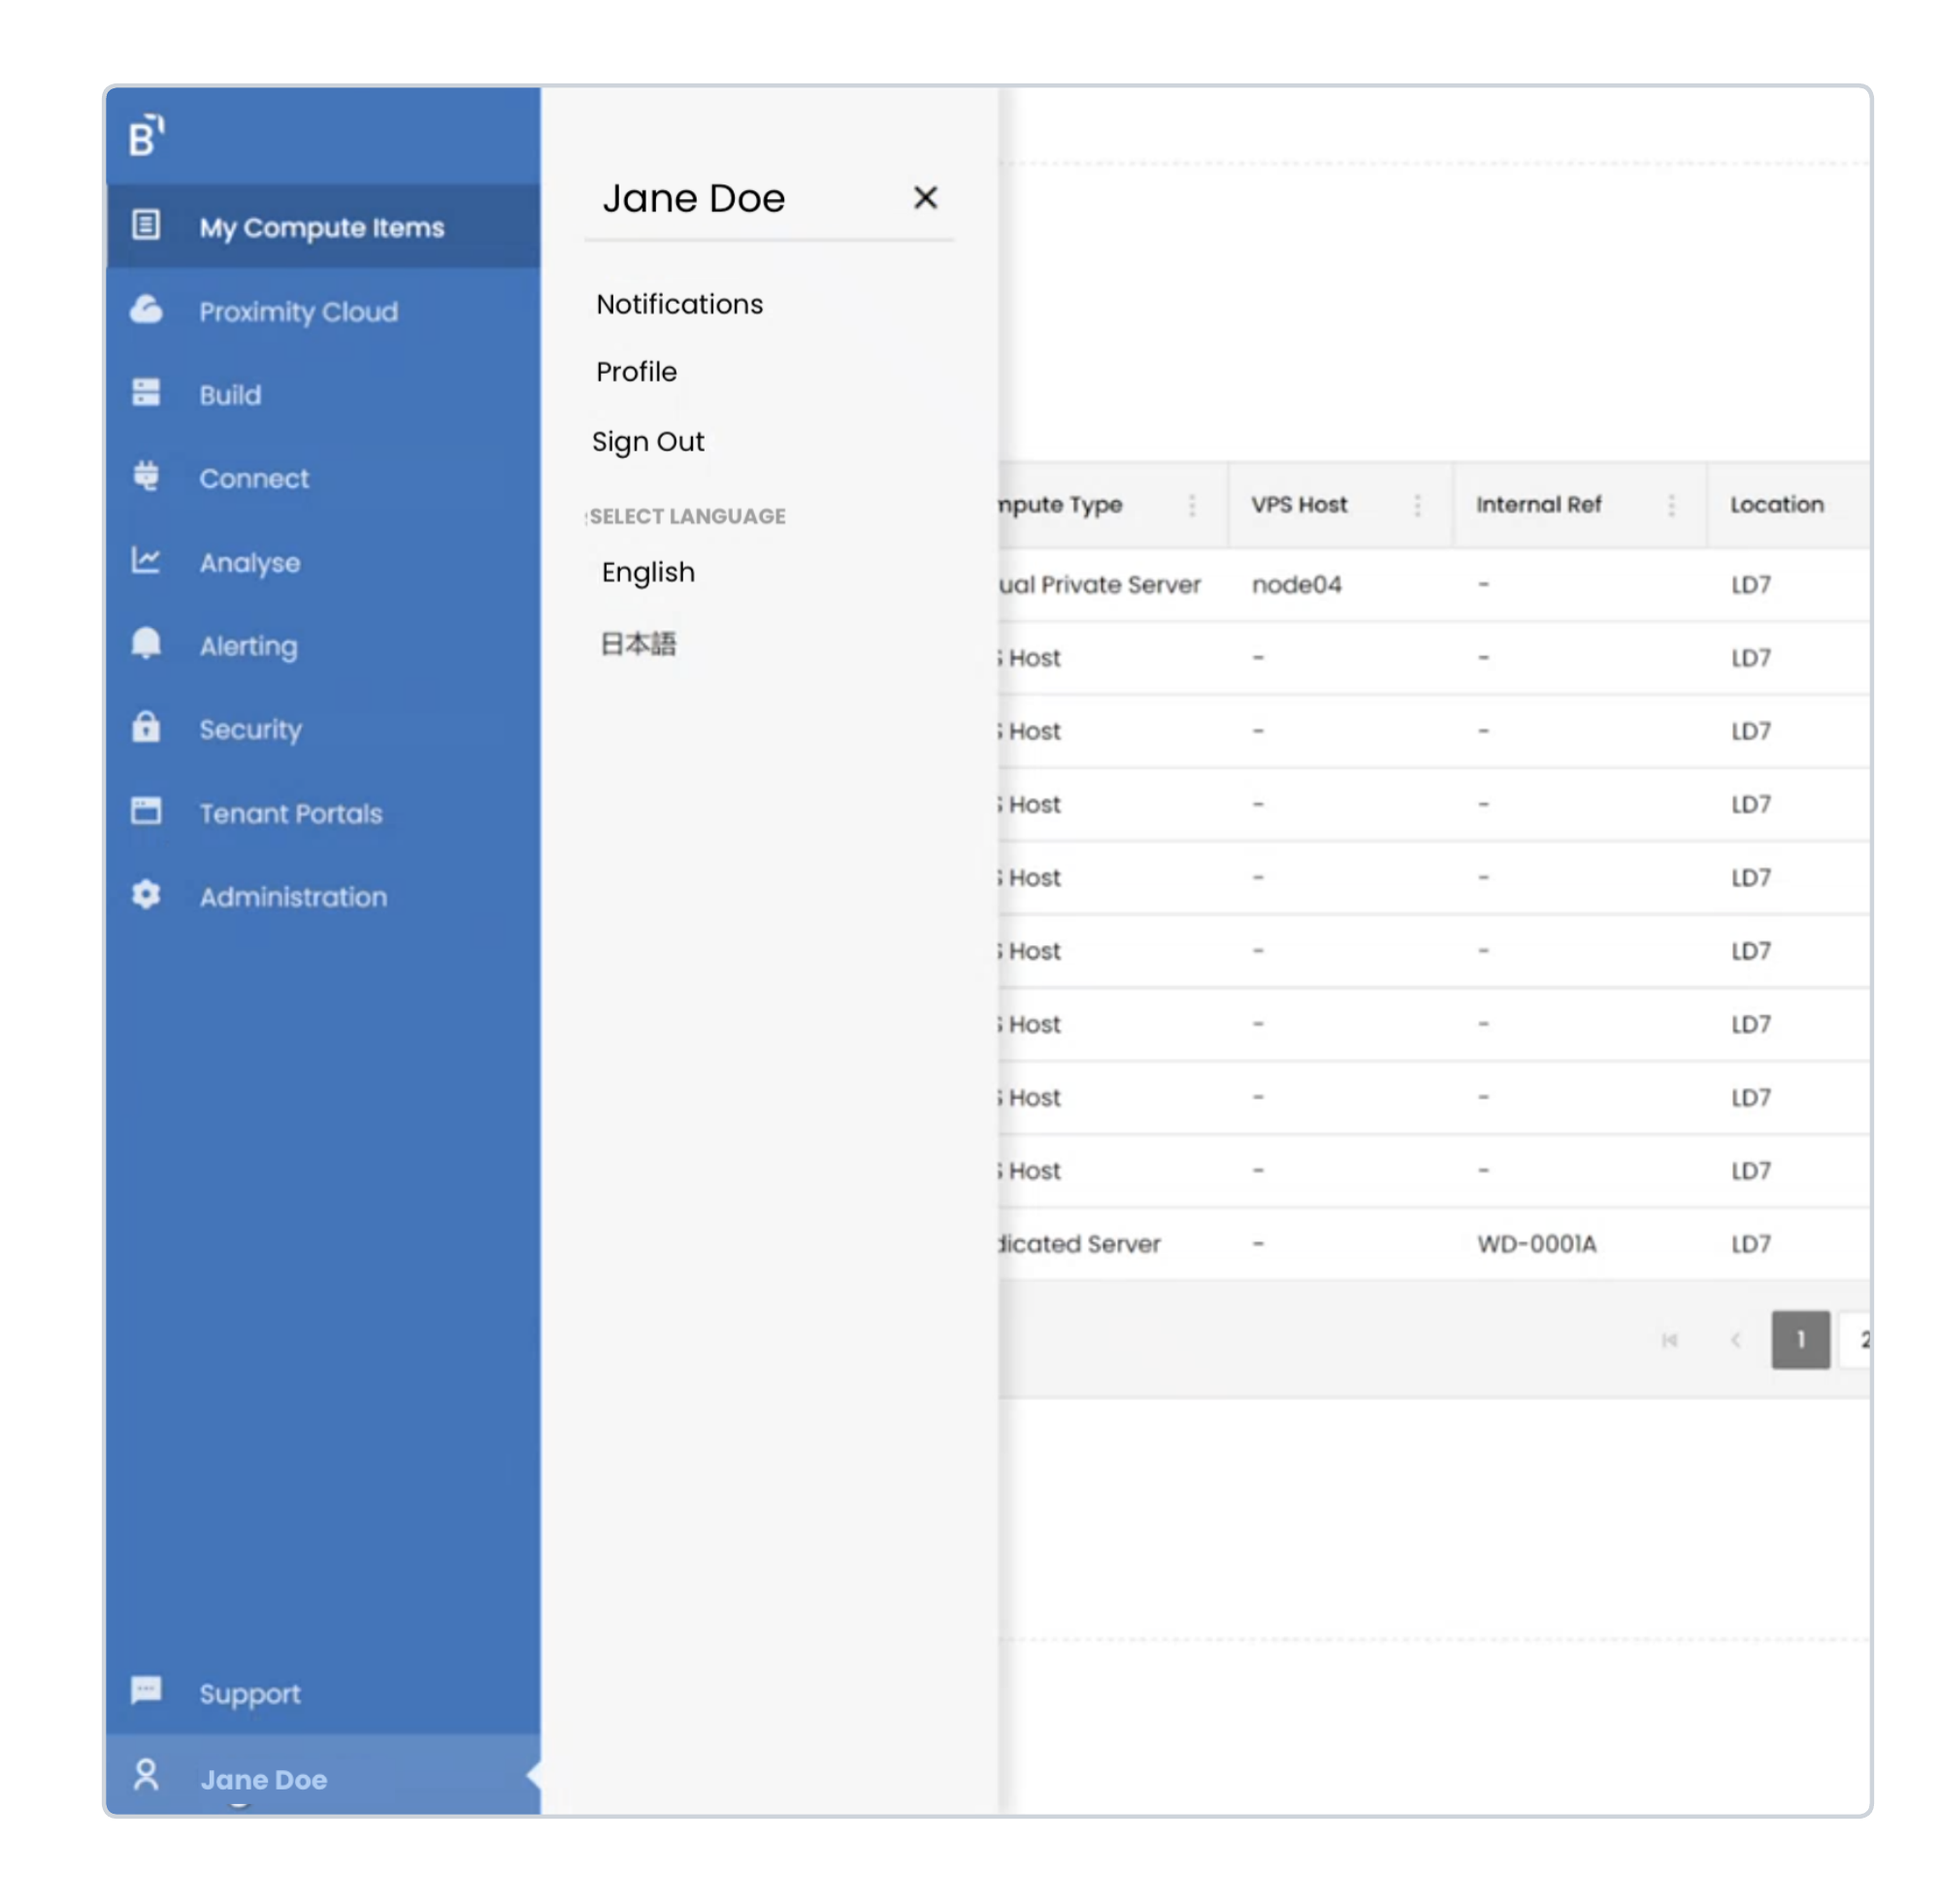The width and height of the screenshot is (1941, 1904).
Task: Open Build via its server icon
Action: click(x=146, y=393)
